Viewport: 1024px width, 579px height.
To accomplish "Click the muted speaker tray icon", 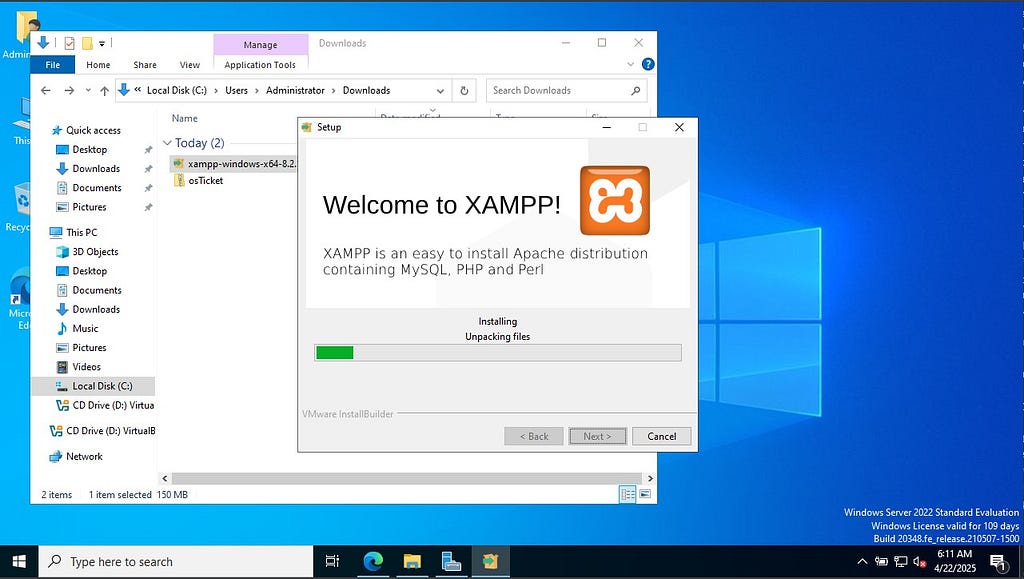I will pyautogui.click(x=920, y=561).
